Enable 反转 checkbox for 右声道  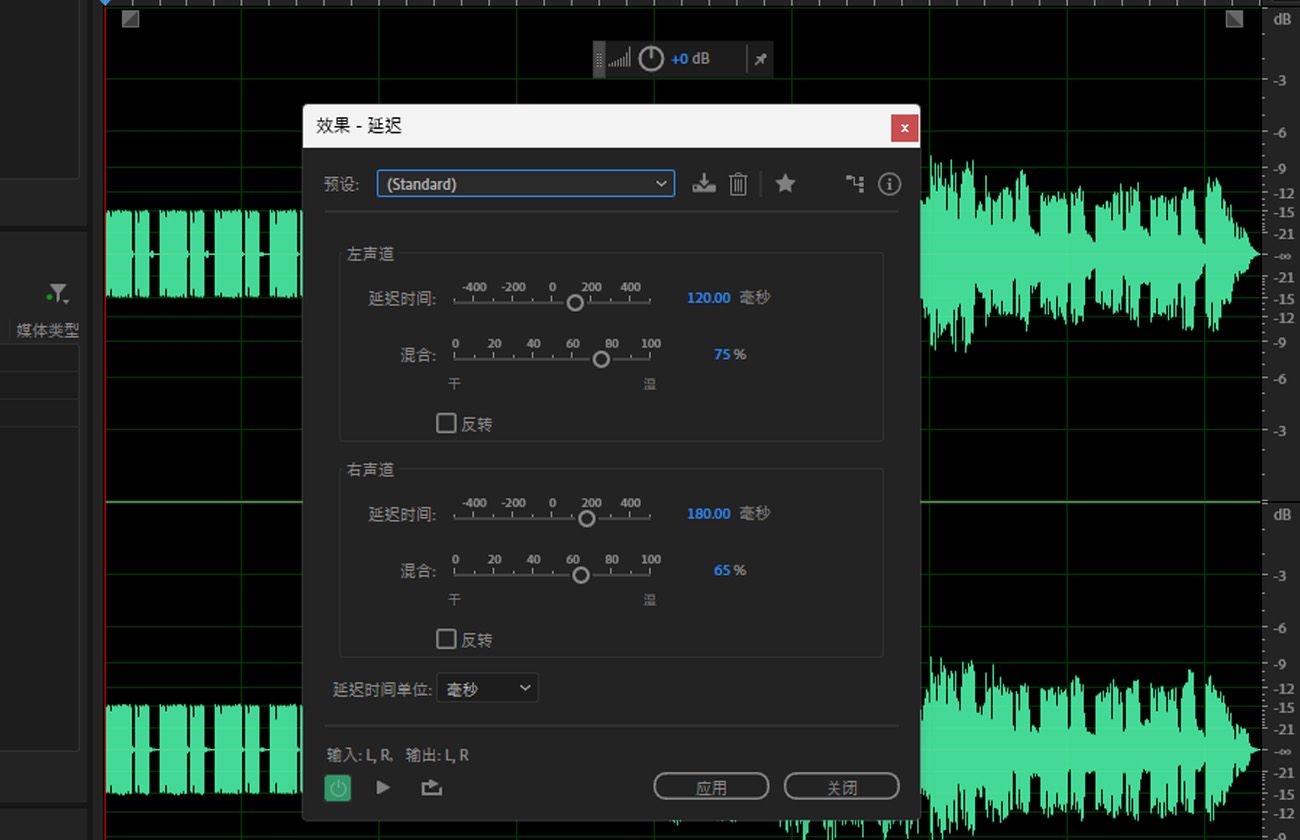click(x=446, y=639)
